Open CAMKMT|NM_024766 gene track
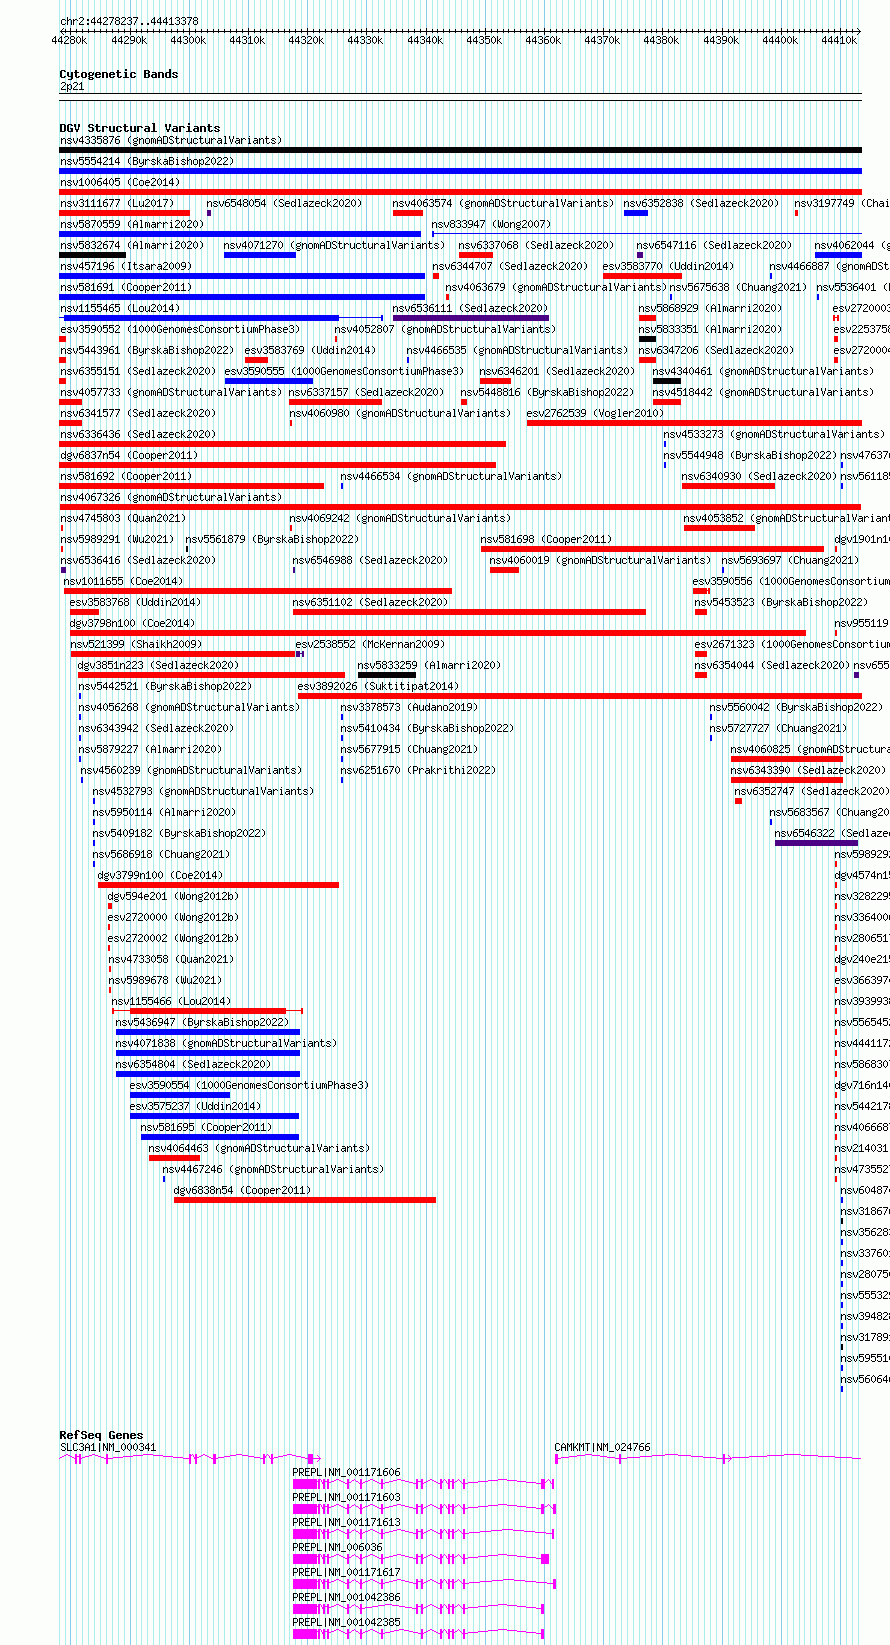 (708, 1459)
